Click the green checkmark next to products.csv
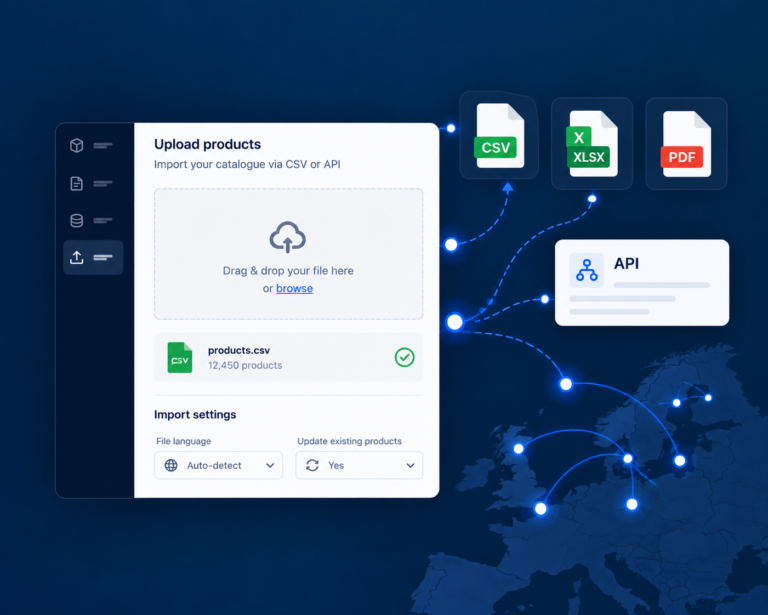The width and height of the screenshot is (768, 615). click(405, 357)
